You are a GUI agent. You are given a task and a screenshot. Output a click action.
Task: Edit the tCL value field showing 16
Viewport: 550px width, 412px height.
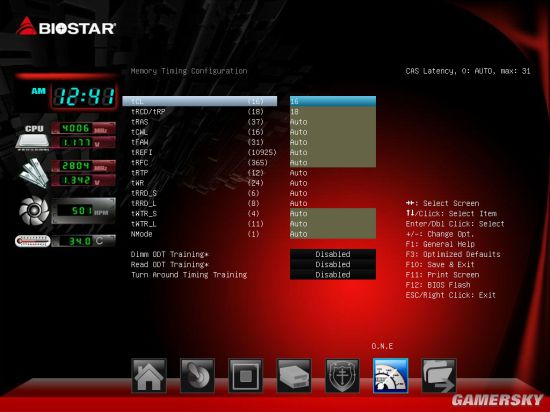click(x=333, y=101)
